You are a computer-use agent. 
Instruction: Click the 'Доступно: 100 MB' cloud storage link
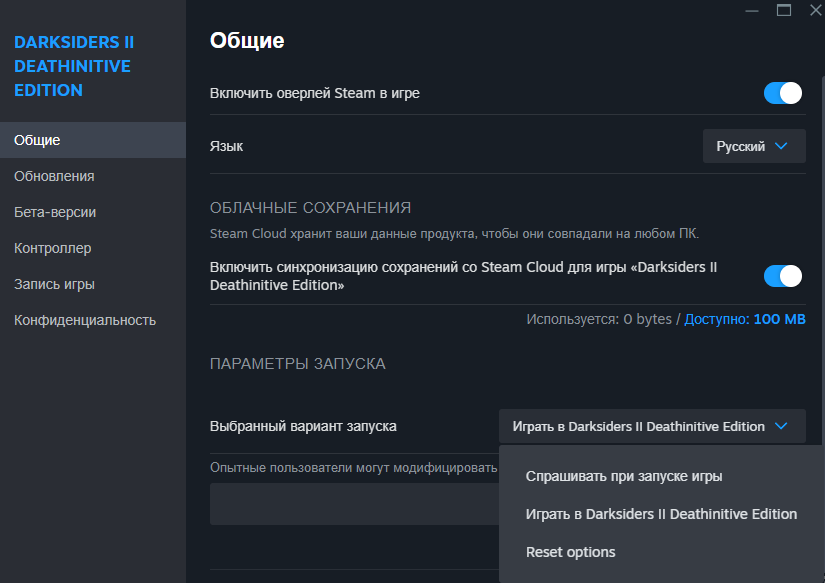pyautogui.click(x=744, y=319)
